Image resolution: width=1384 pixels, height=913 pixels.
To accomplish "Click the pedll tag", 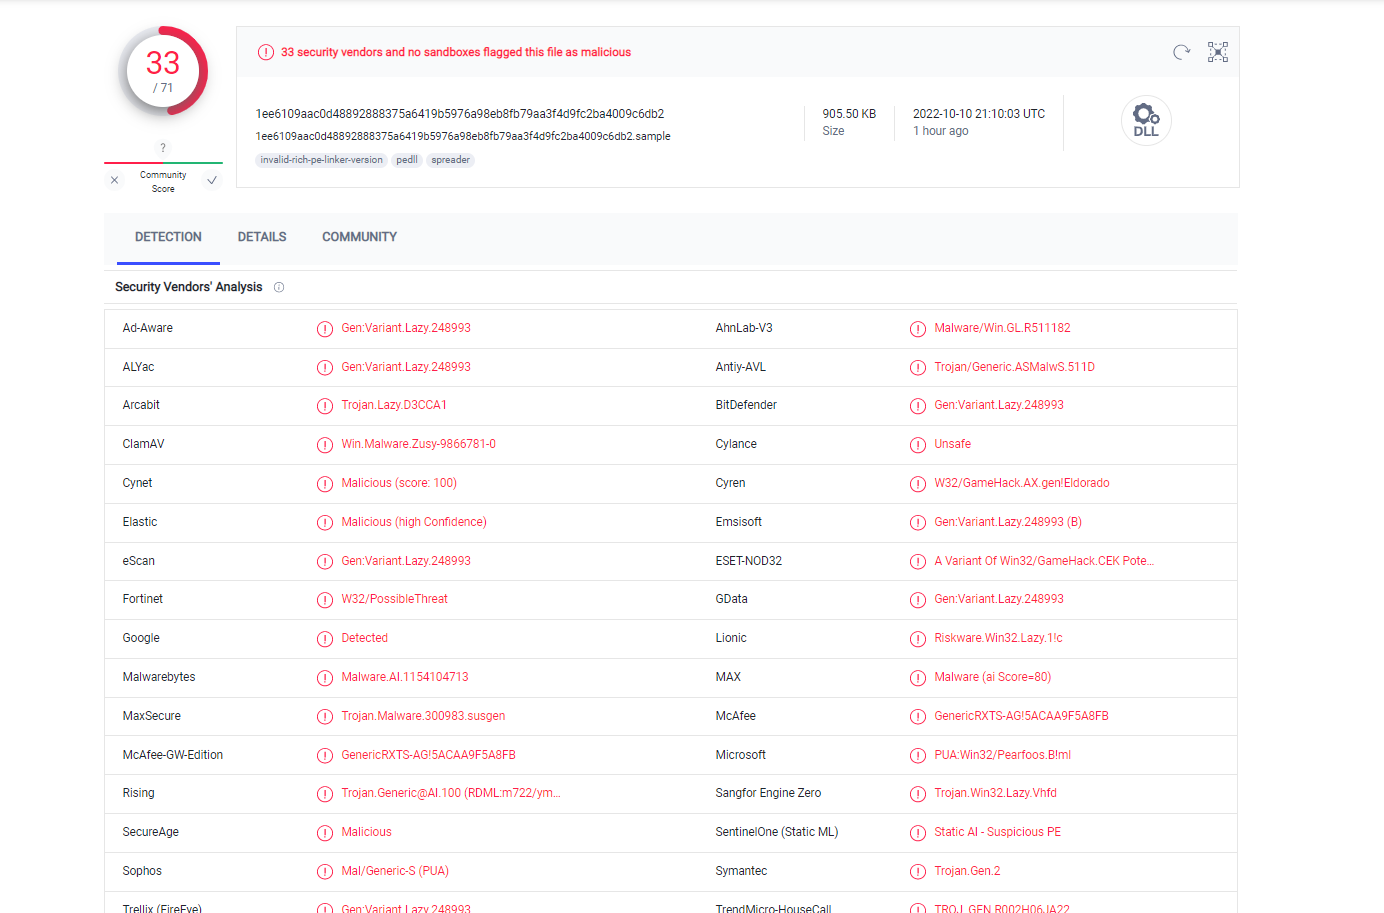I will point(406,160).
